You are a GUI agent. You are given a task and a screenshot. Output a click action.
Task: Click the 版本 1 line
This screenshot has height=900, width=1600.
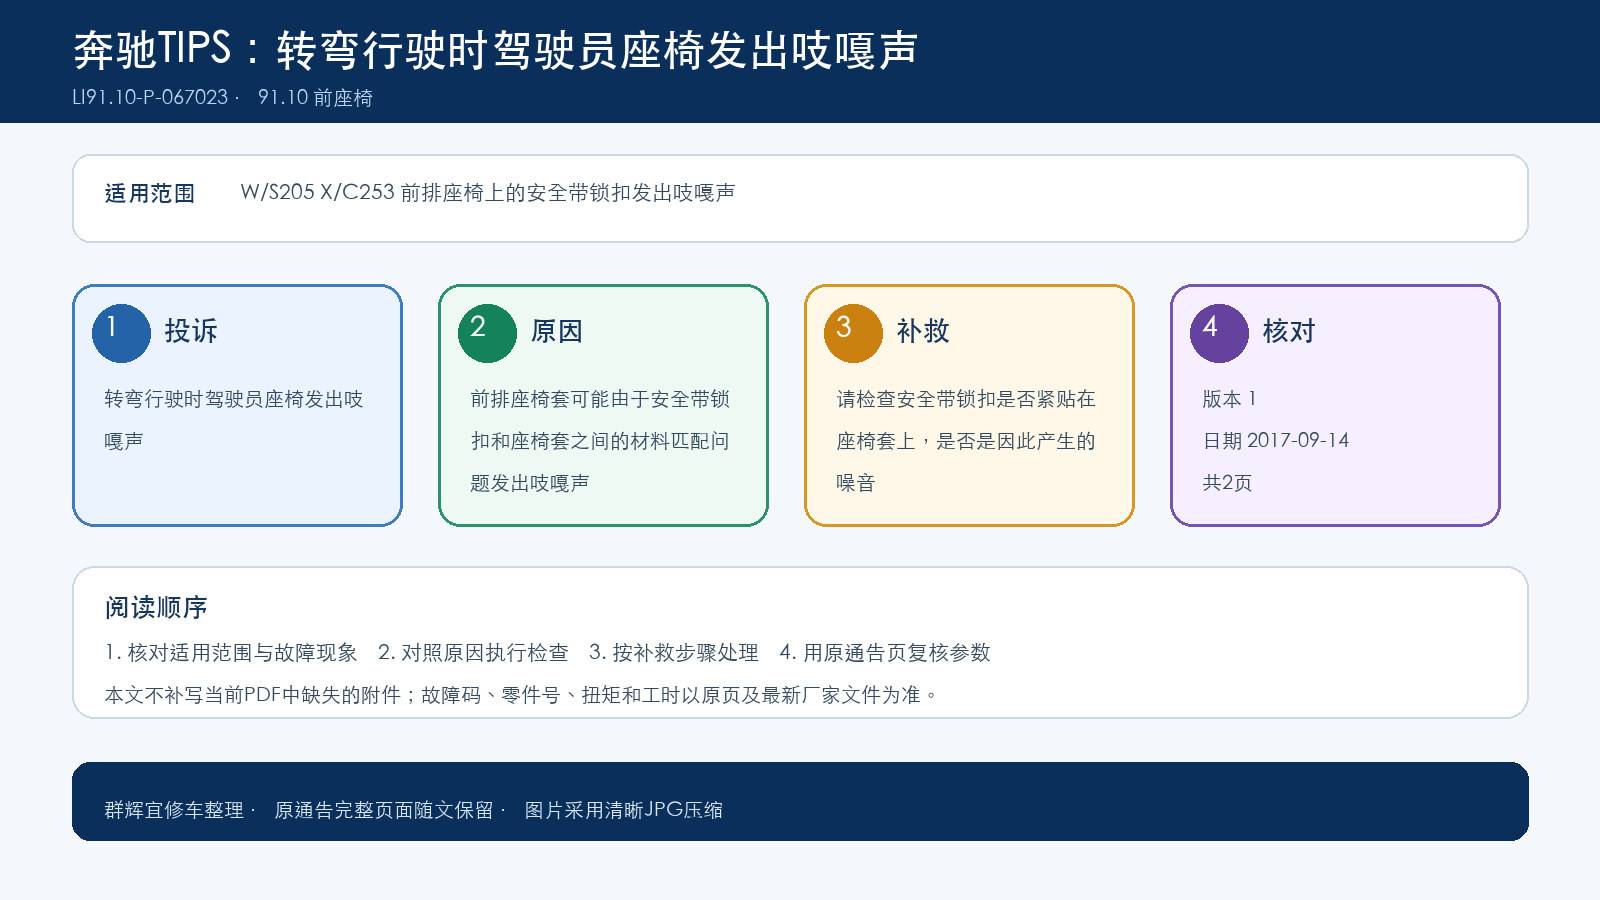pyautogui.click(x=1229, y=399)
